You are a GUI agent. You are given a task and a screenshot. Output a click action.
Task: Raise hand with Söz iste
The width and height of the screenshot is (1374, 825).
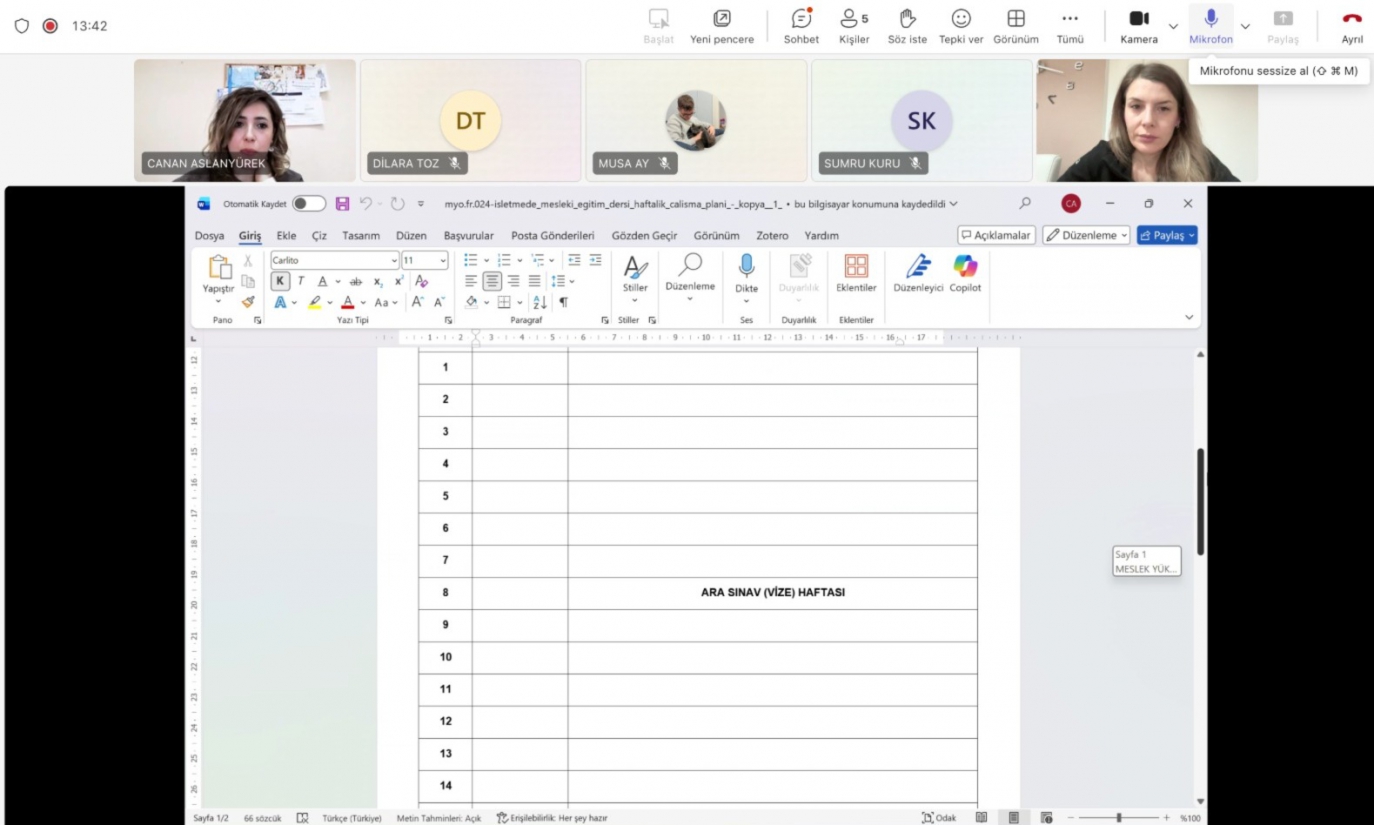908,20
